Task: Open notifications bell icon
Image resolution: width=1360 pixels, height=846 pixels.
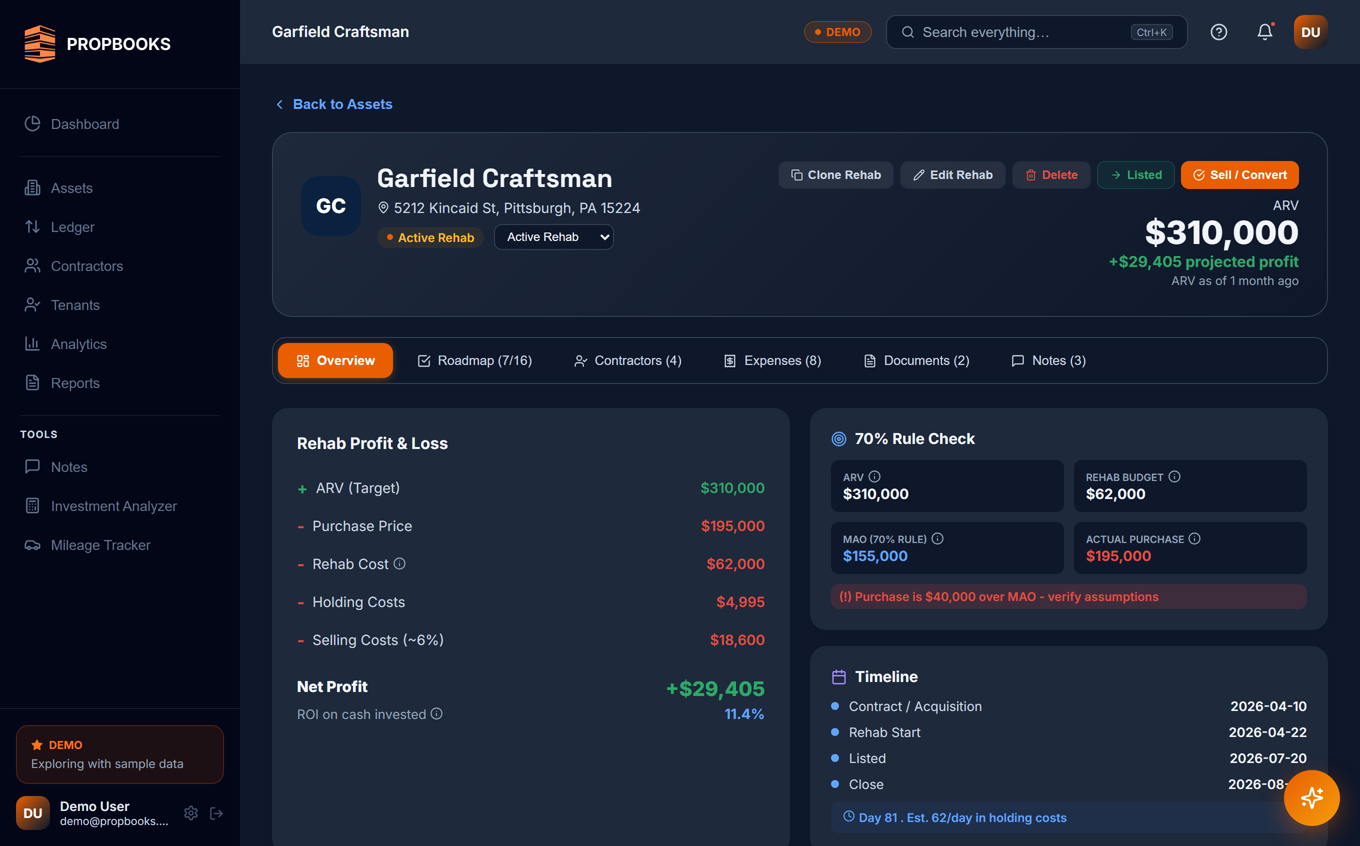Action: 1265,32
